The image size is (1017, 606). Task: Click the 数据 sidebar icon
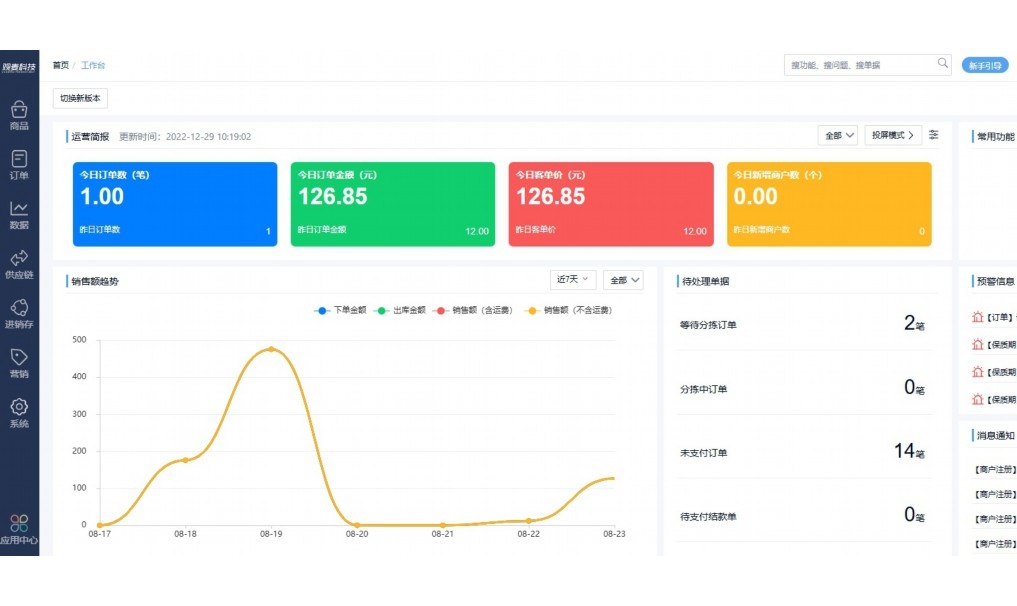(x=18, y=212)
